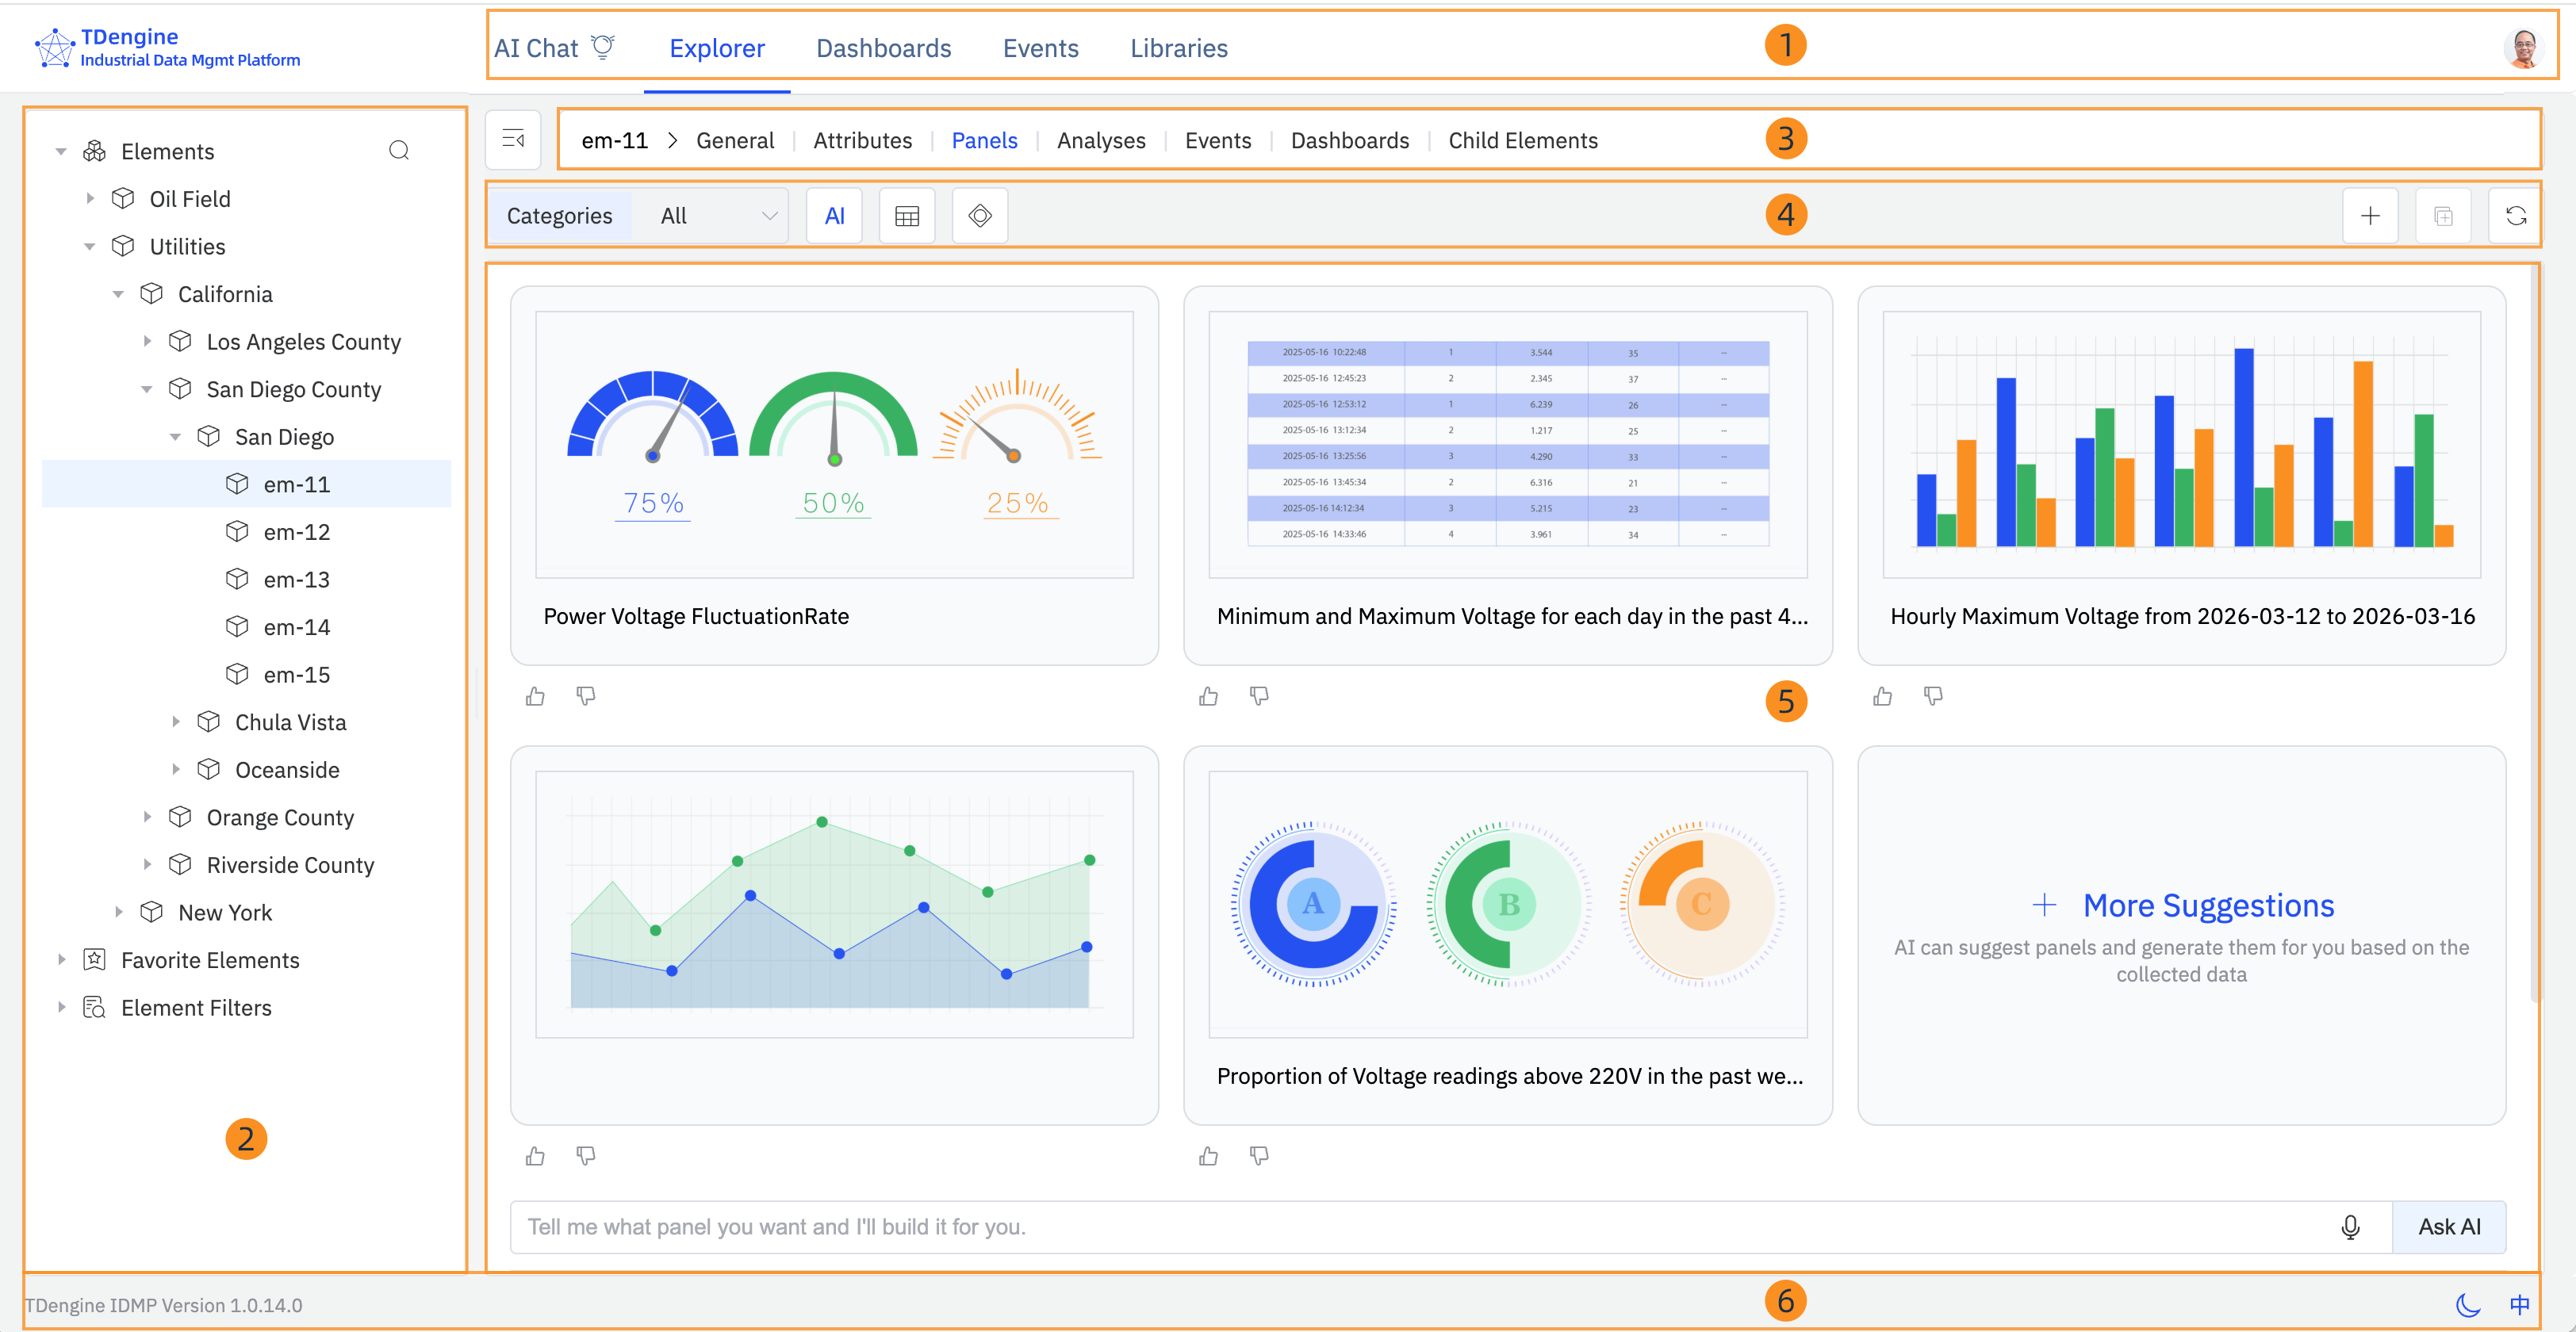Image resolution: width=2576 pixels, height=1332 pixels.
Task: Select the AI view icon in the toolbar
Action: 835,214
